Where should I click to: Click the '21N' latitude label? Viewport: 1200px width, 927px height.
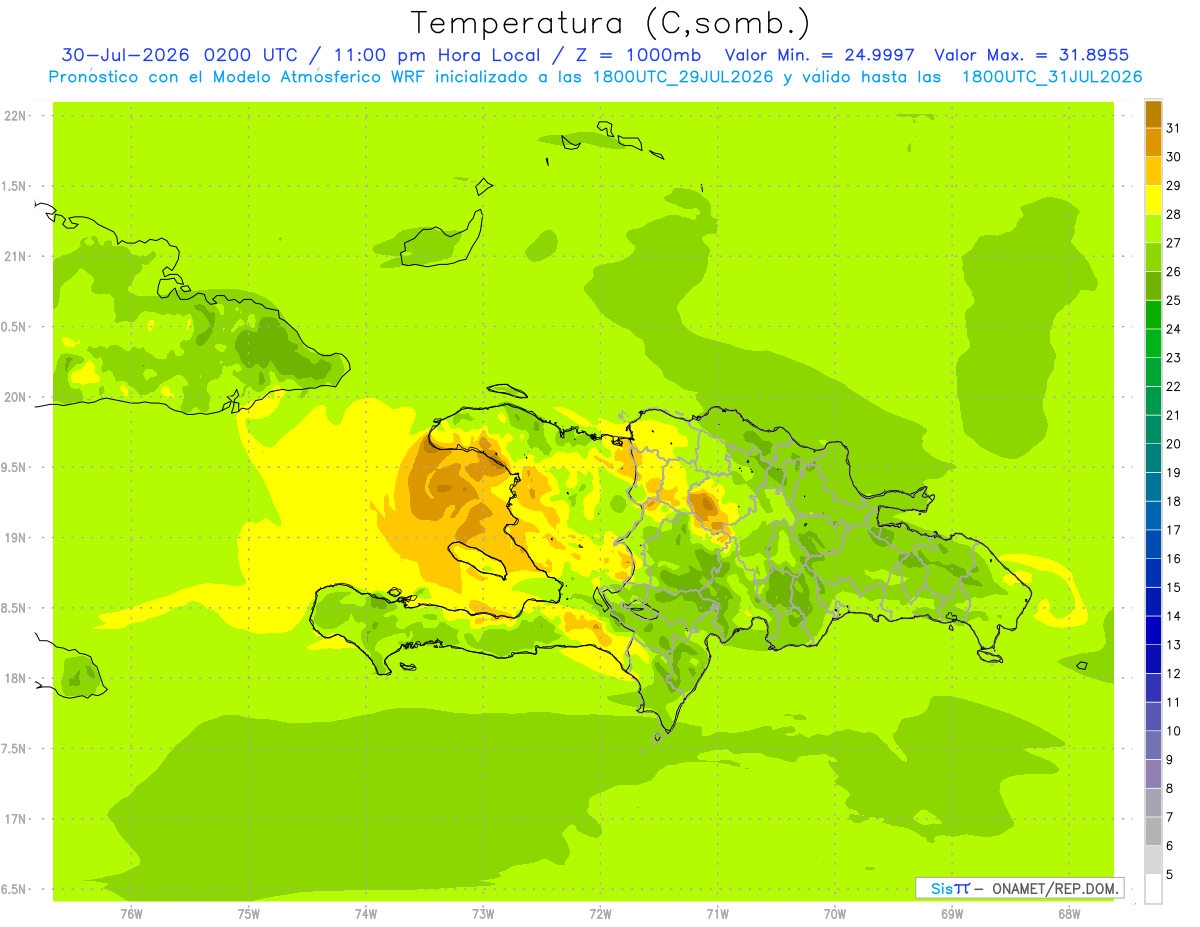(16, 256)
